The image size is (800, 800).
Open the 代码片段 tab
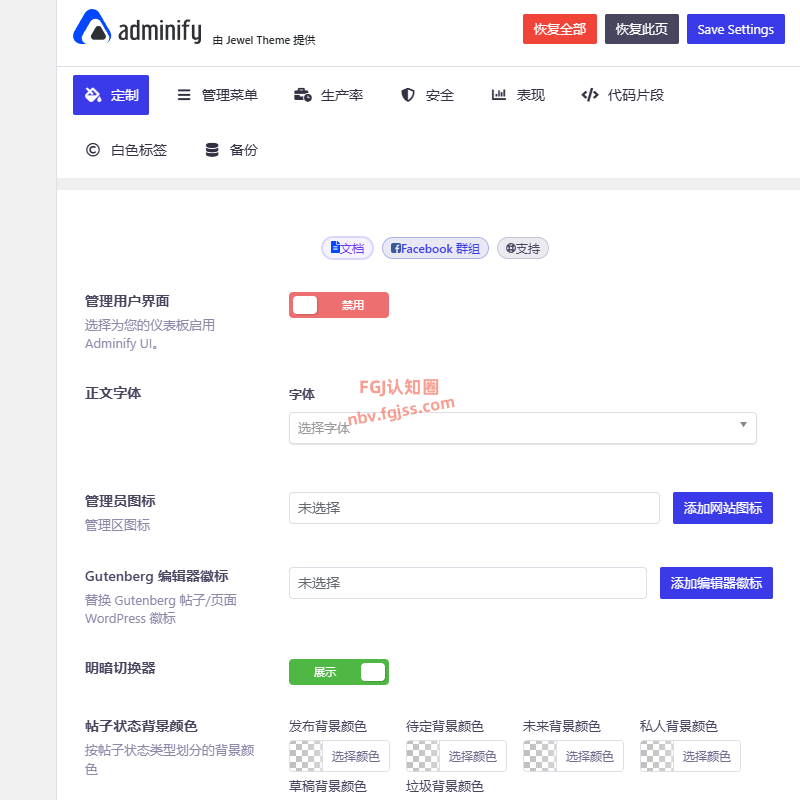(x=622, y=95)
